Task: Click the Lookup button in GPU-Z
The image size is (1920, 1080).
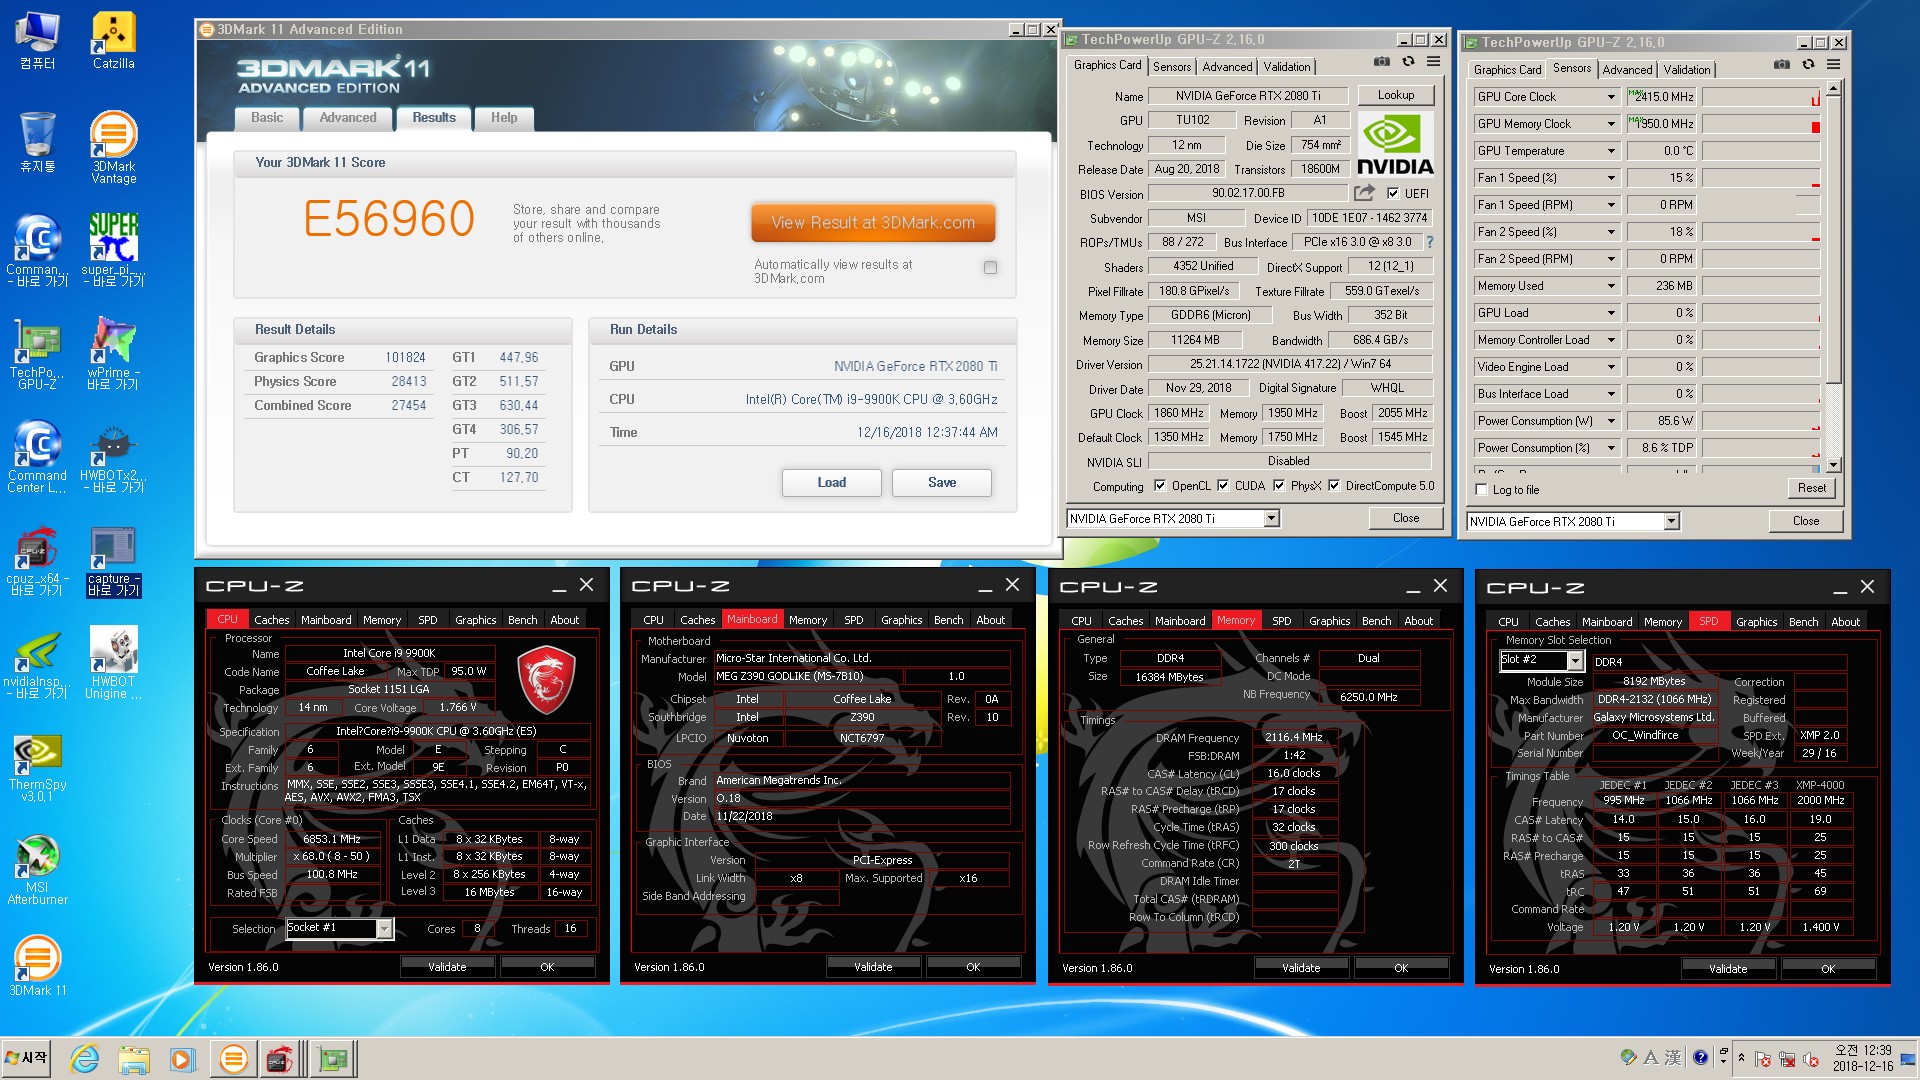Action: tap(1396, 96)
